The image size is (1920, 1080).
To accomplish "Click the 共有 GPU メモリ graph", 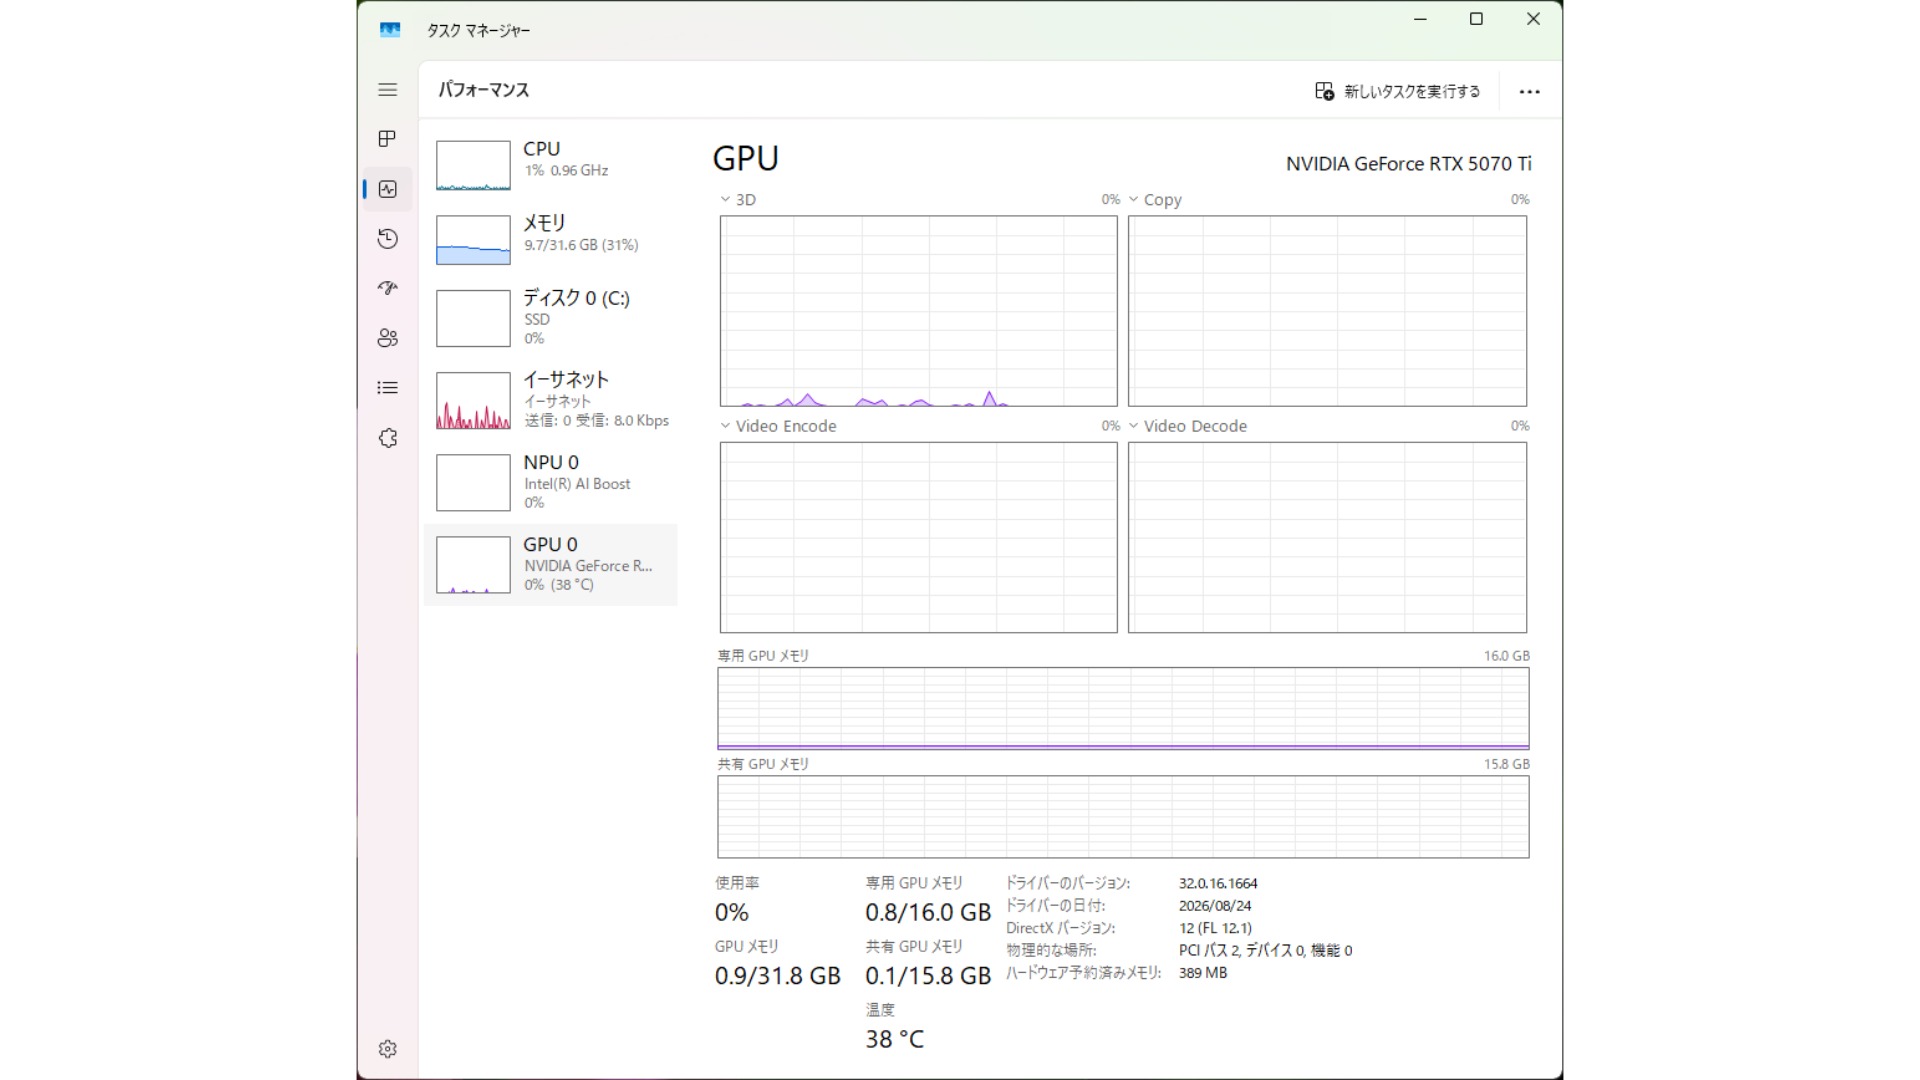I will [x=1123, y=817].
